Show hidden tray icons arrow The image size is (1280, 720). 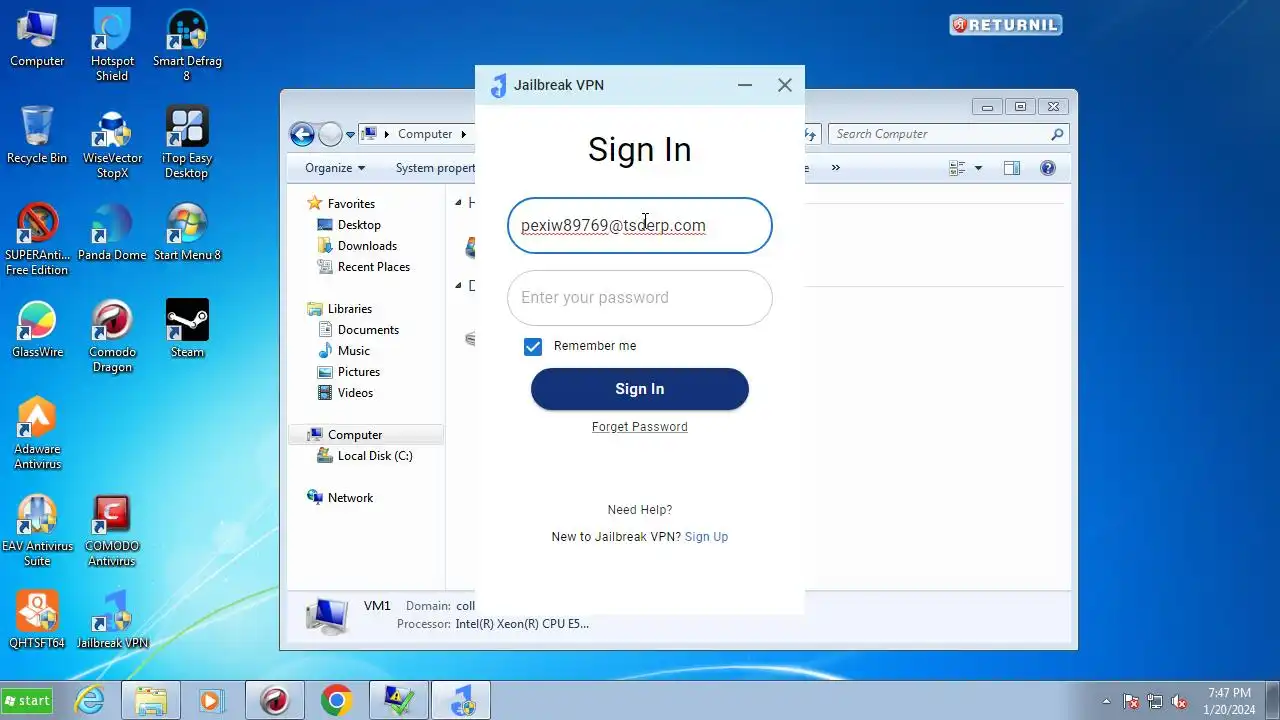pyautogui.click(x=1106, y=701)
